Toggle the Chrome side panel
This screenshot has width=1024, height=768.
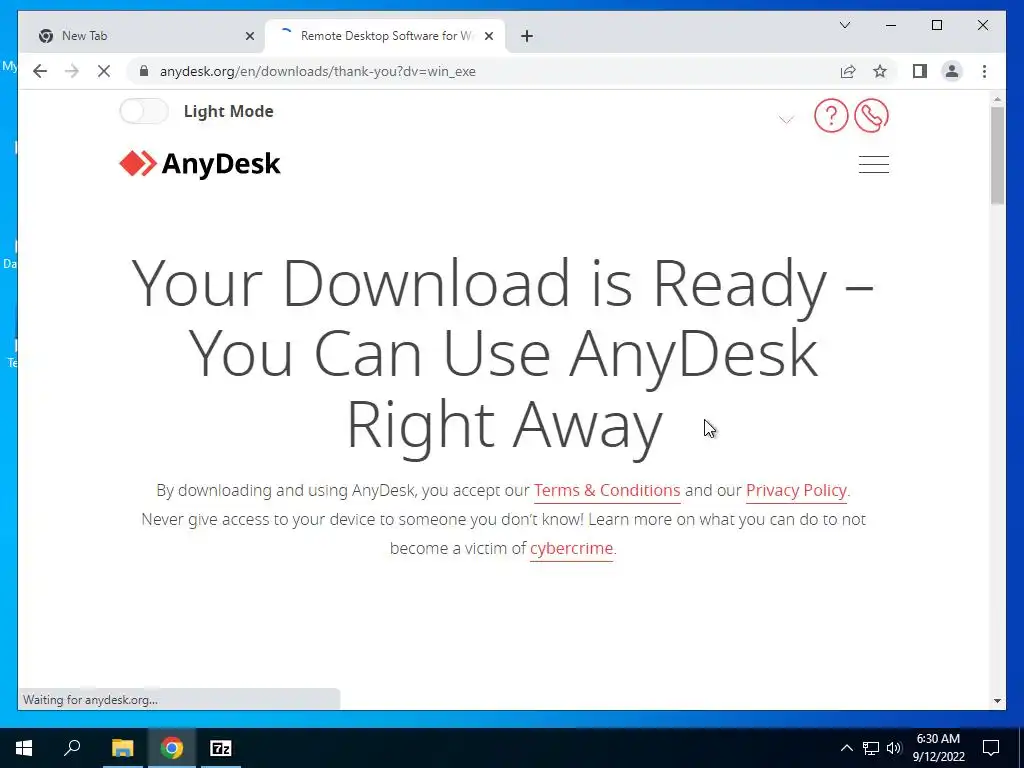pos(920,71)
